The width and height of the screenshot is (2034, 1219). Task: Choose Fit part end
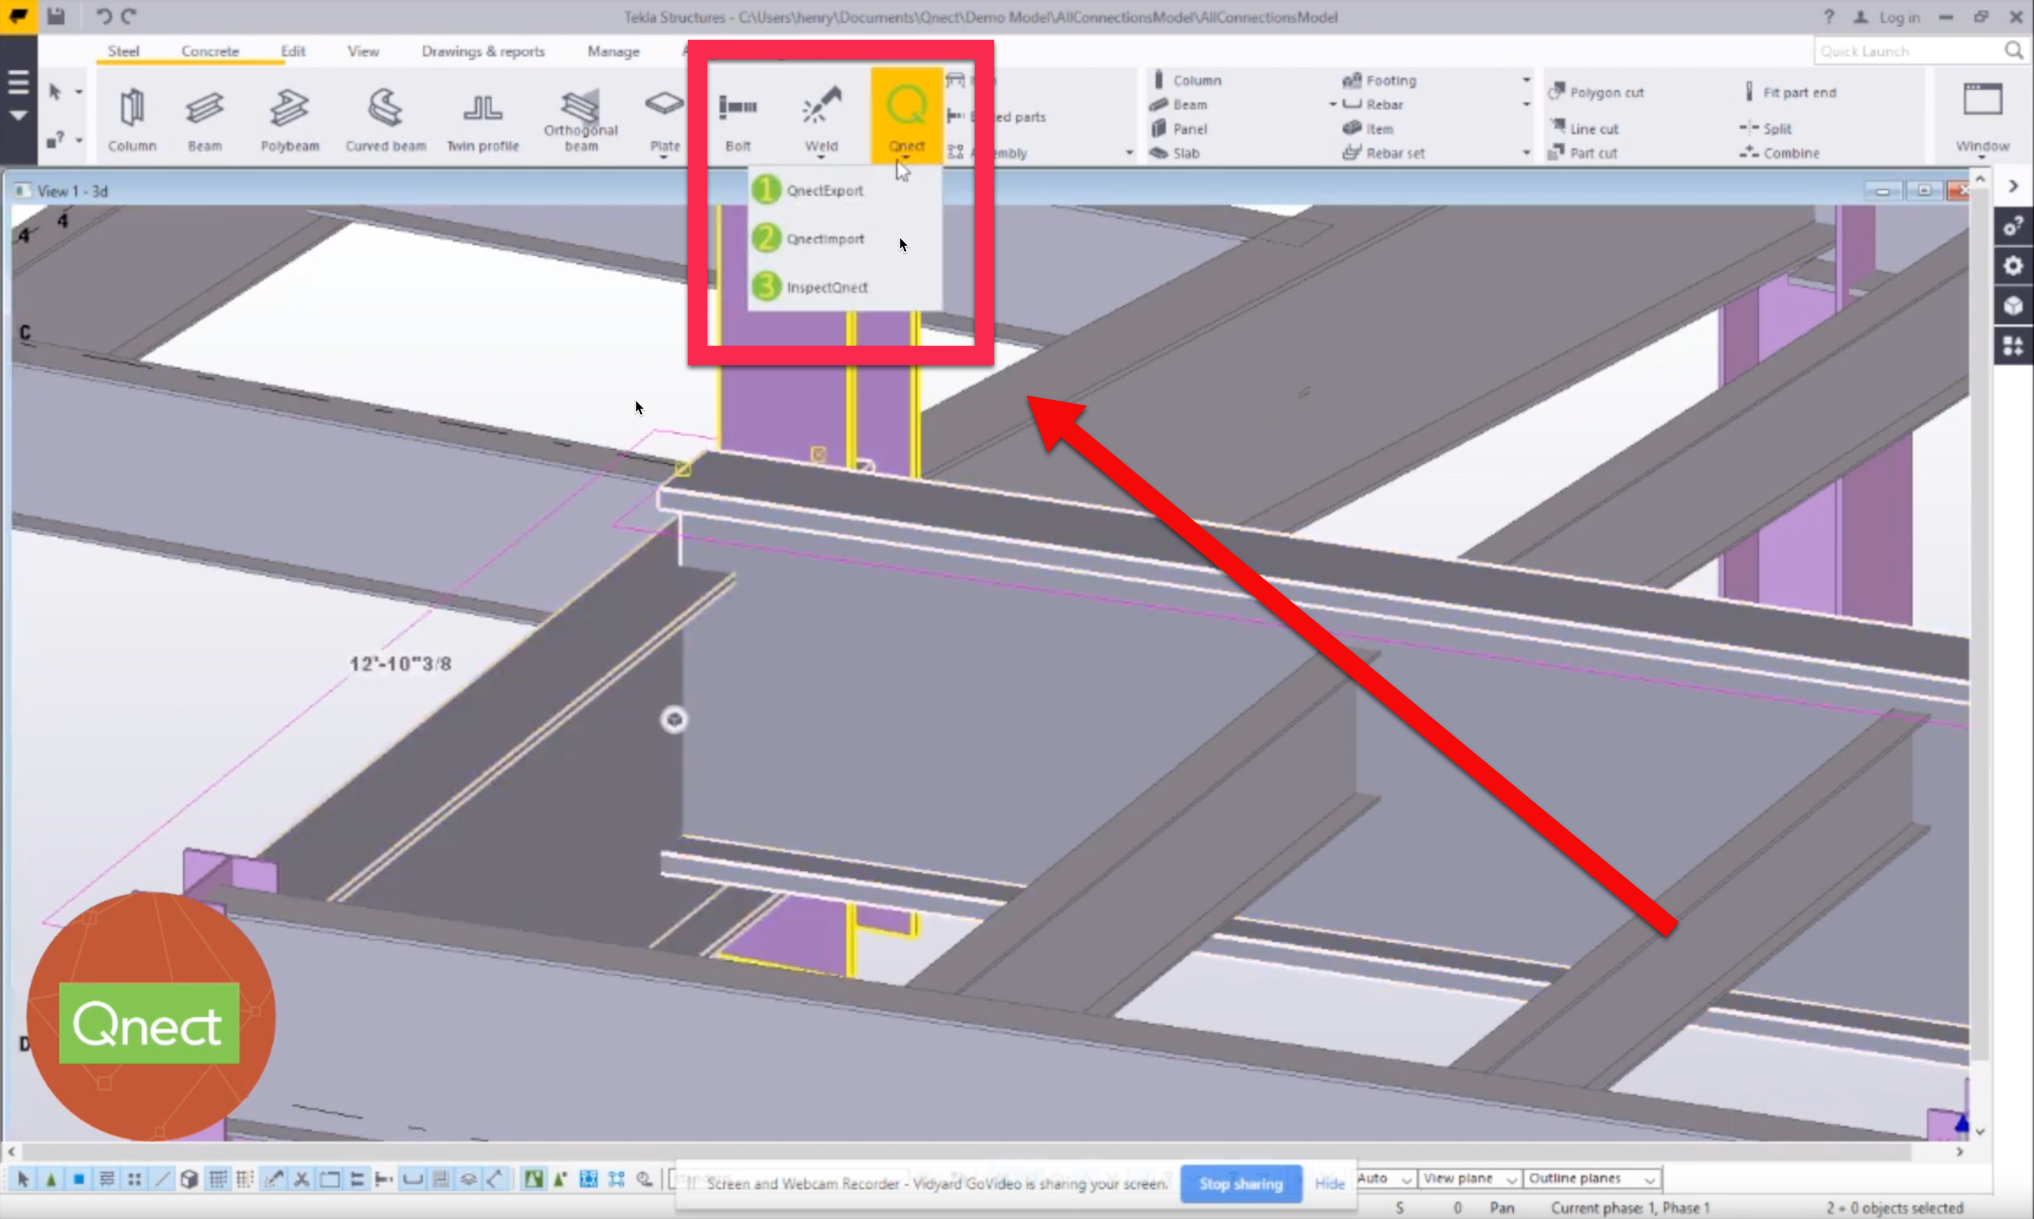(1789, 92)
